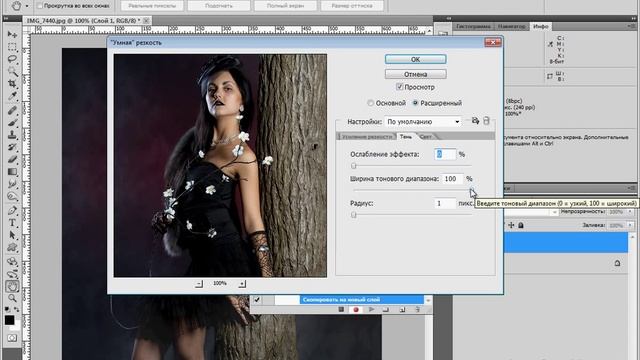This screenshot has width=640, height=360.
Task: Click the lock position icon in Layers panel
Action: click(511, 225)
